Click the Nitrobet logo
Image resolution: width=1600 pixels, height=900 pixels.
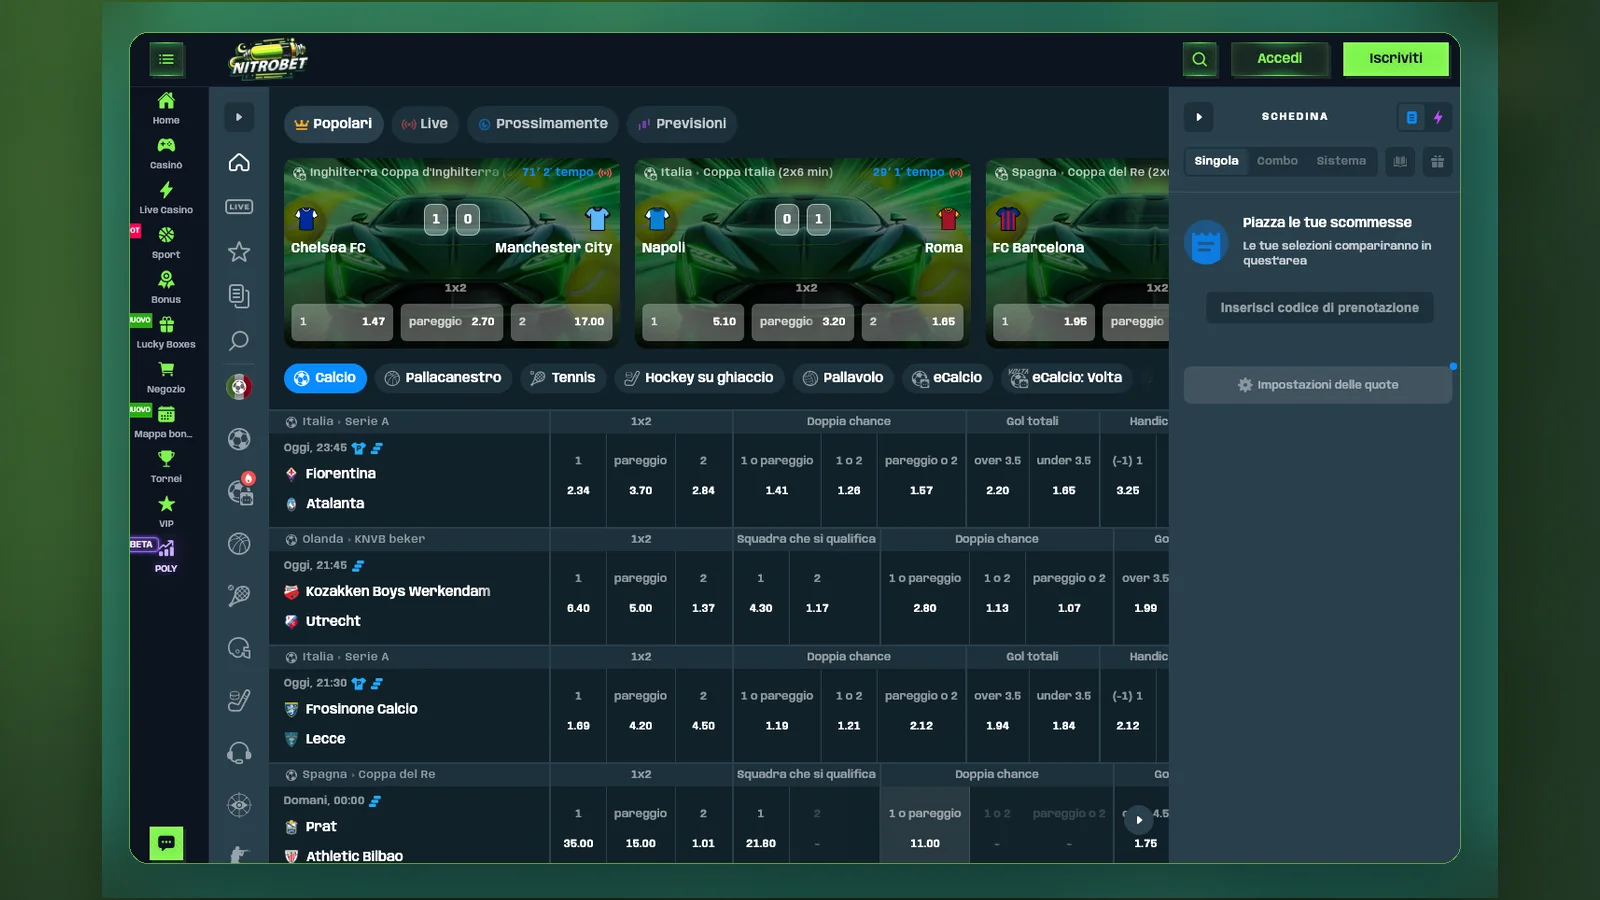tap(268, 59)
